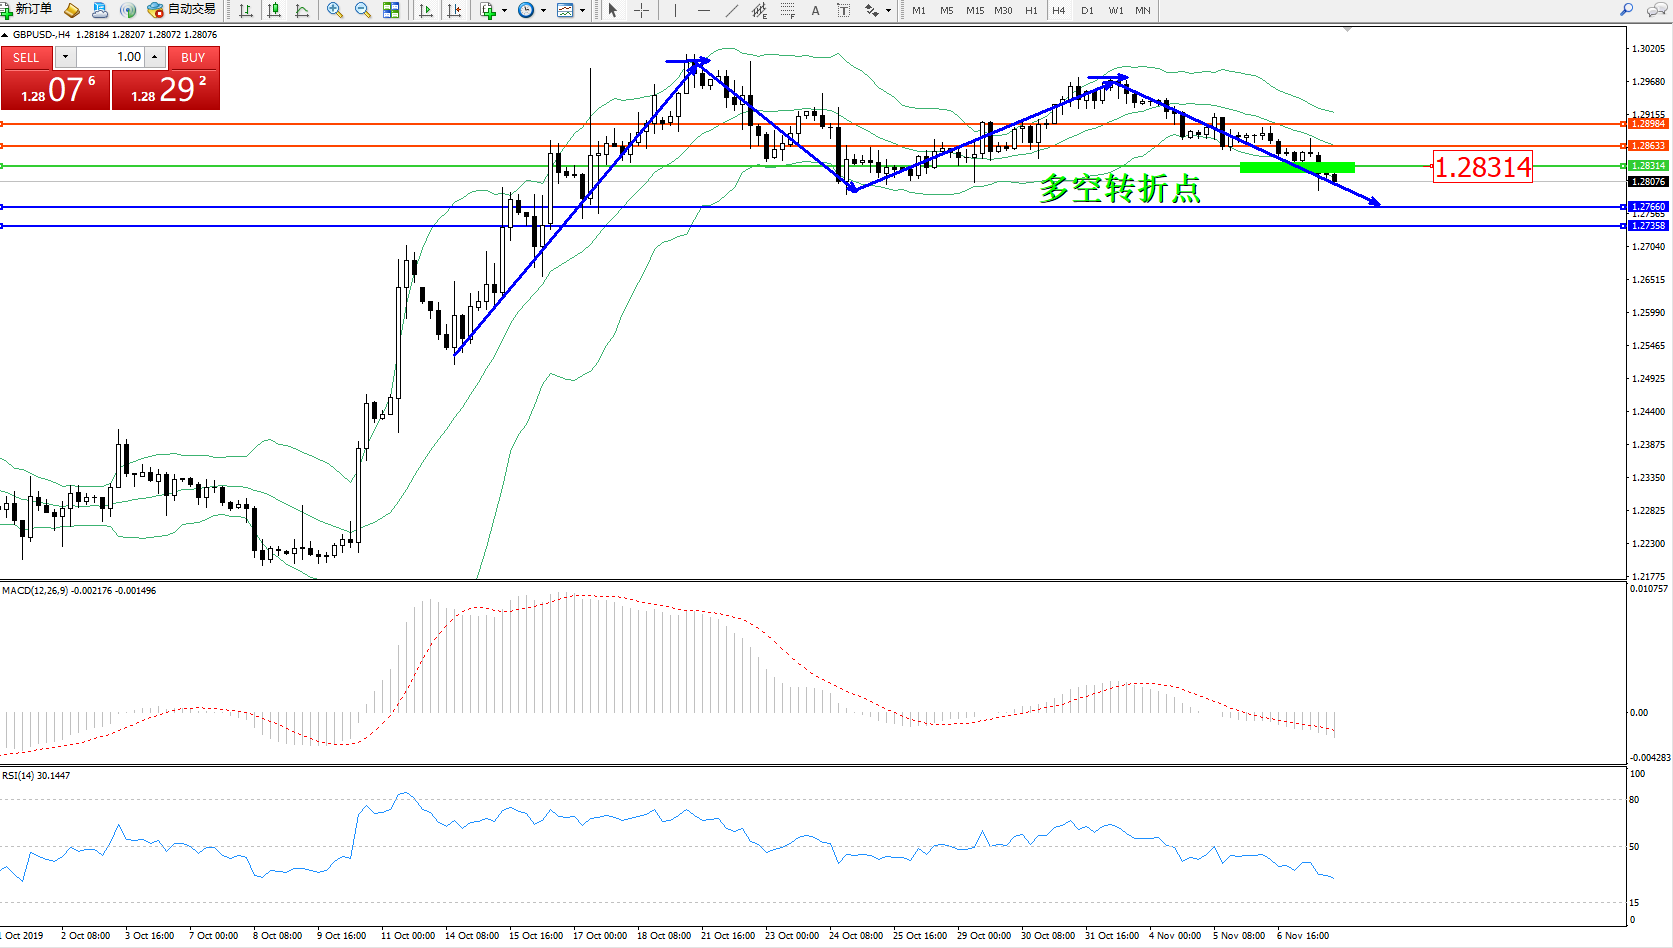Click the tile windows icon

click(391, 10)
